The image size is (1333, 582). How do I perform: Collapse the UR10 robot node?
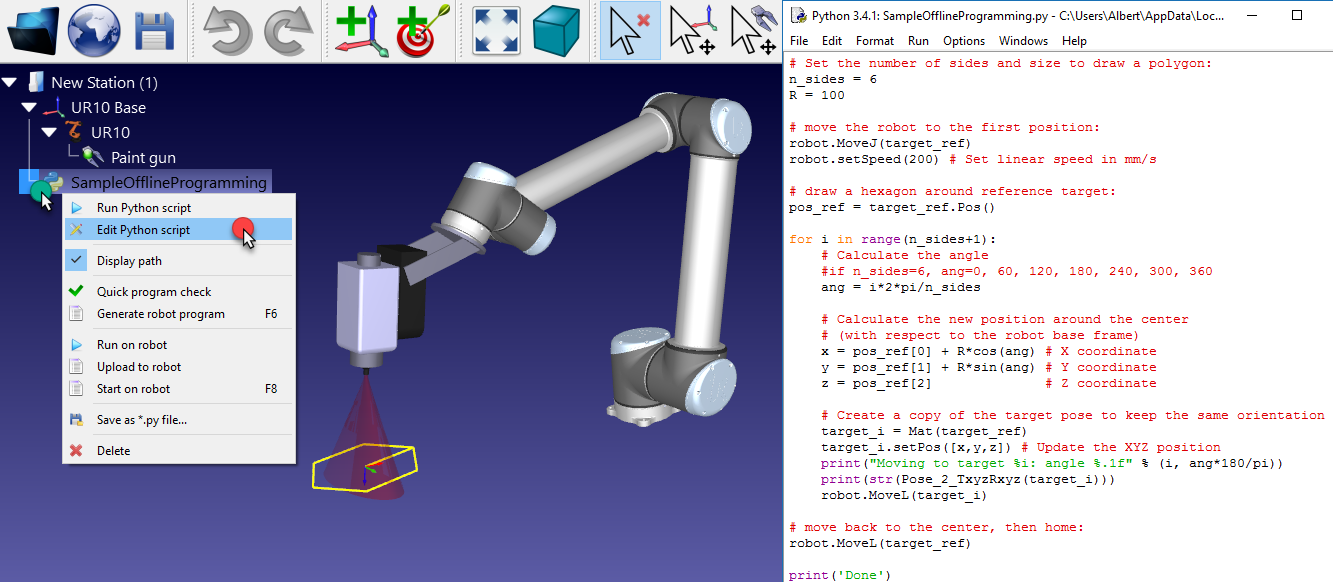(x=48, y=132)
